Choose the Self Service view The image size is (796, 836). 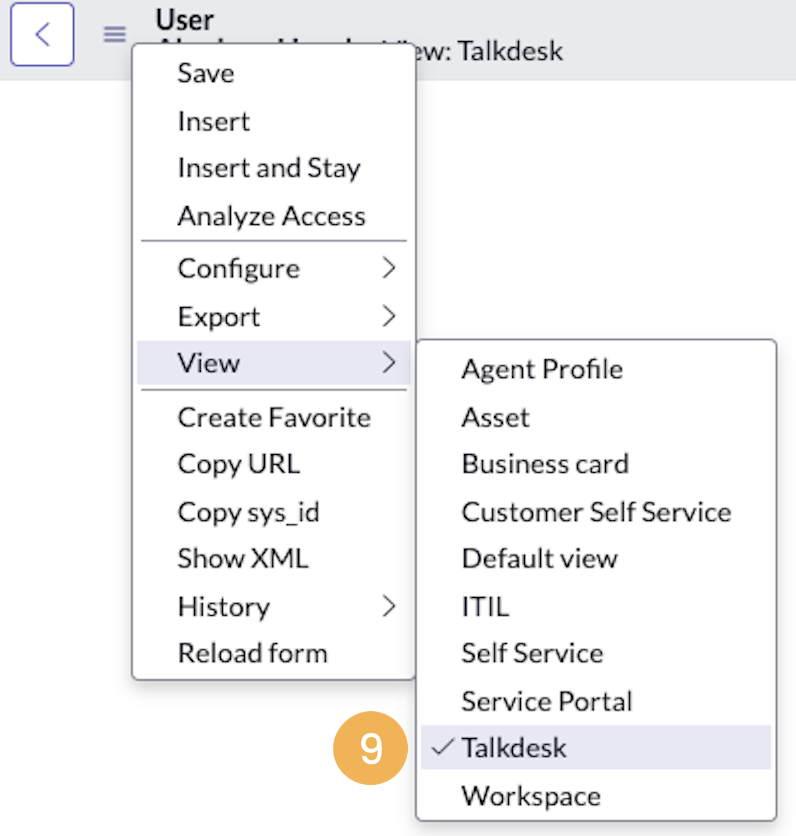click(x=596, y=653)
